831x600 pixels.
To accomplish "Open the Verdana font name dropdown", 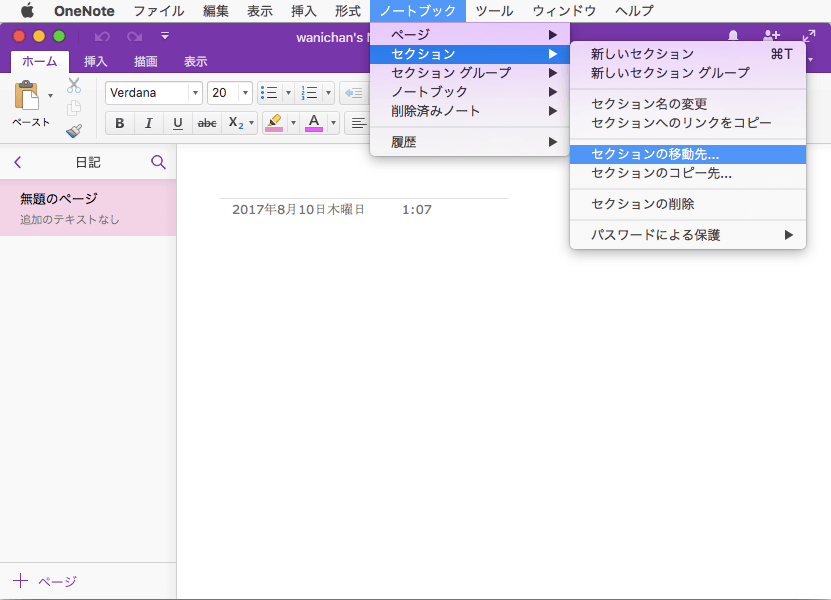I will tap(194, 93).
